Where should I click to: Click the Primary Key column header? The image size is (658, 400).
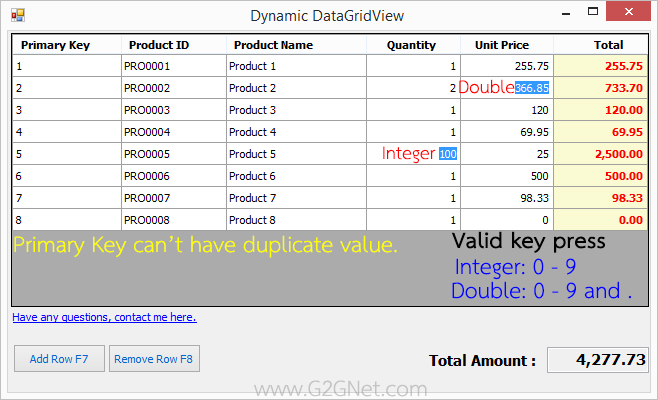pos(67,45)
